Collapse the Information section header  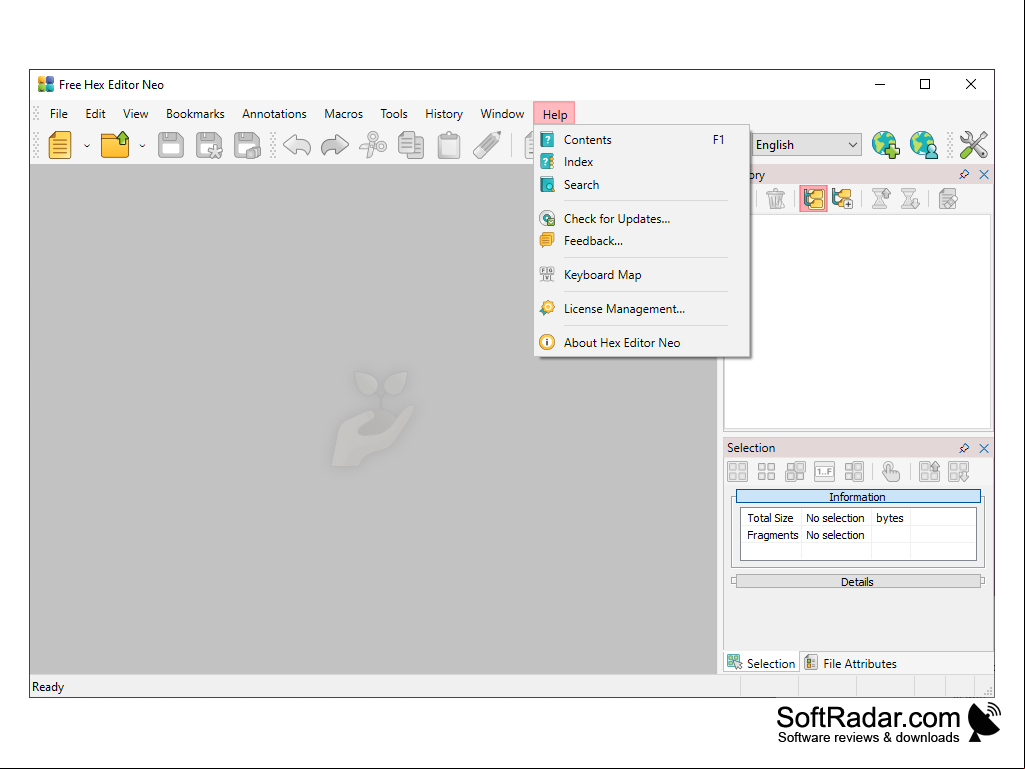point(858,497)
